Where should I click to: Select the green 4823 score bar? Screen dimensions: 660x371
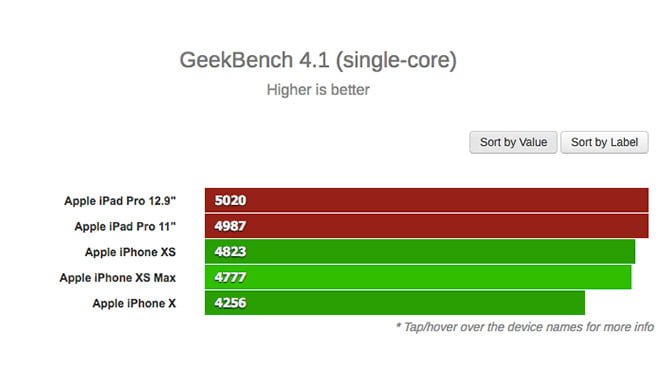click(x=420, y=252)
